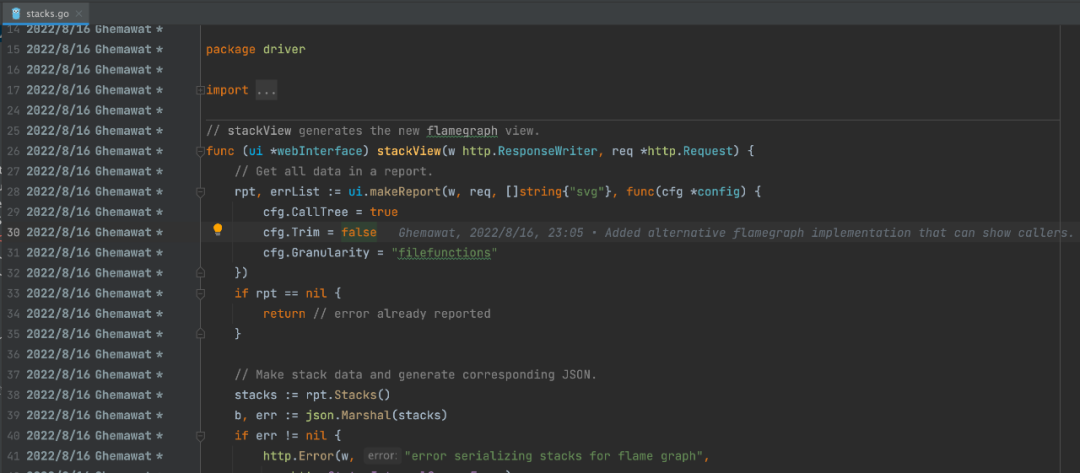1080x473 pixels.
Task: Click the inline commit message about alternative flamegraph
Action: [736, 233]
